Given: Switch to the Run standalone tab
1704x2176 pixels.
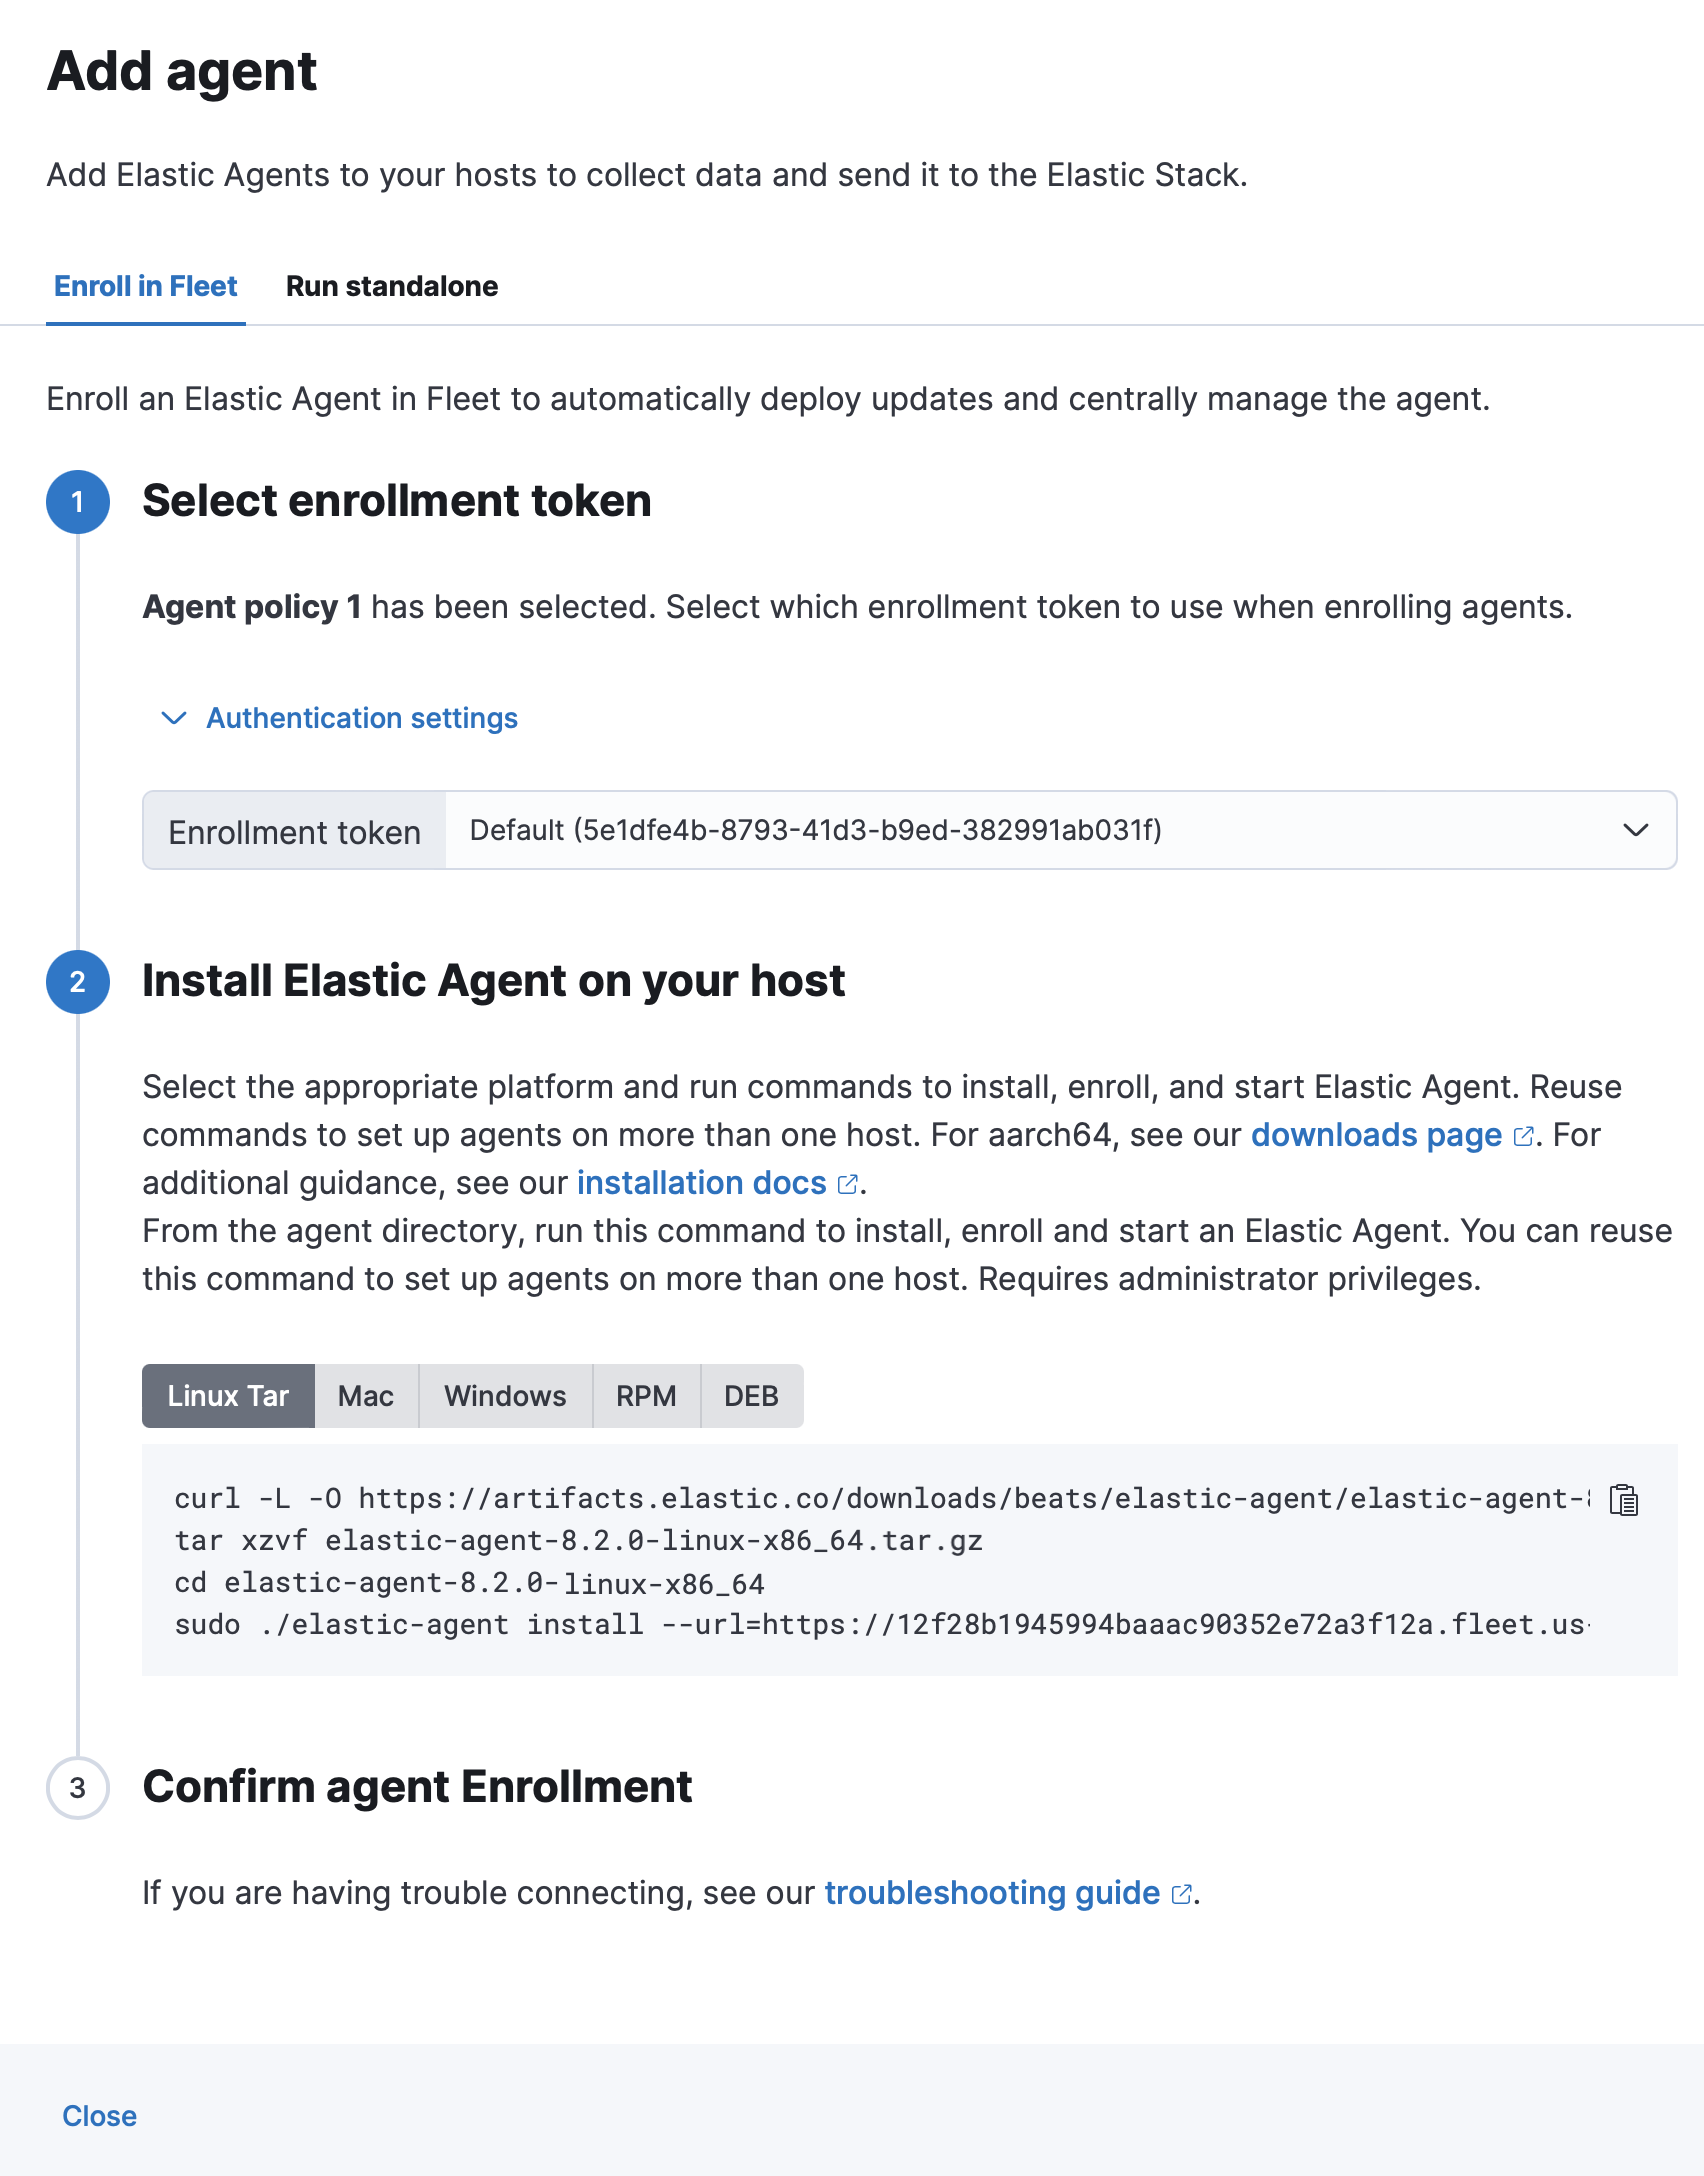Looking at the screenshot, I should (393, 286).
